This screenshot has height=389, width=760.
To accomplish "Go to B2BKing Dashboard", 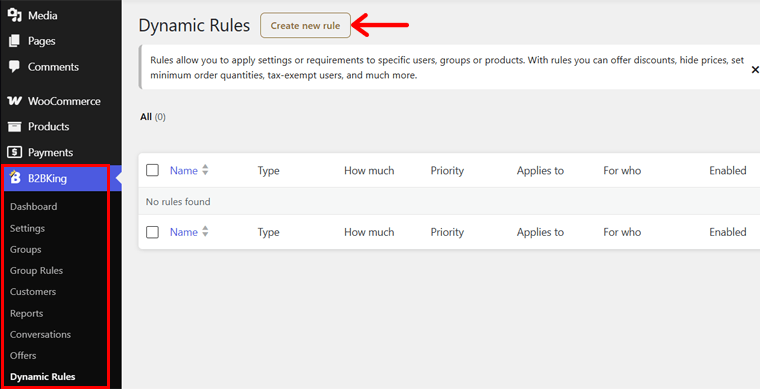I will (33, 206).
